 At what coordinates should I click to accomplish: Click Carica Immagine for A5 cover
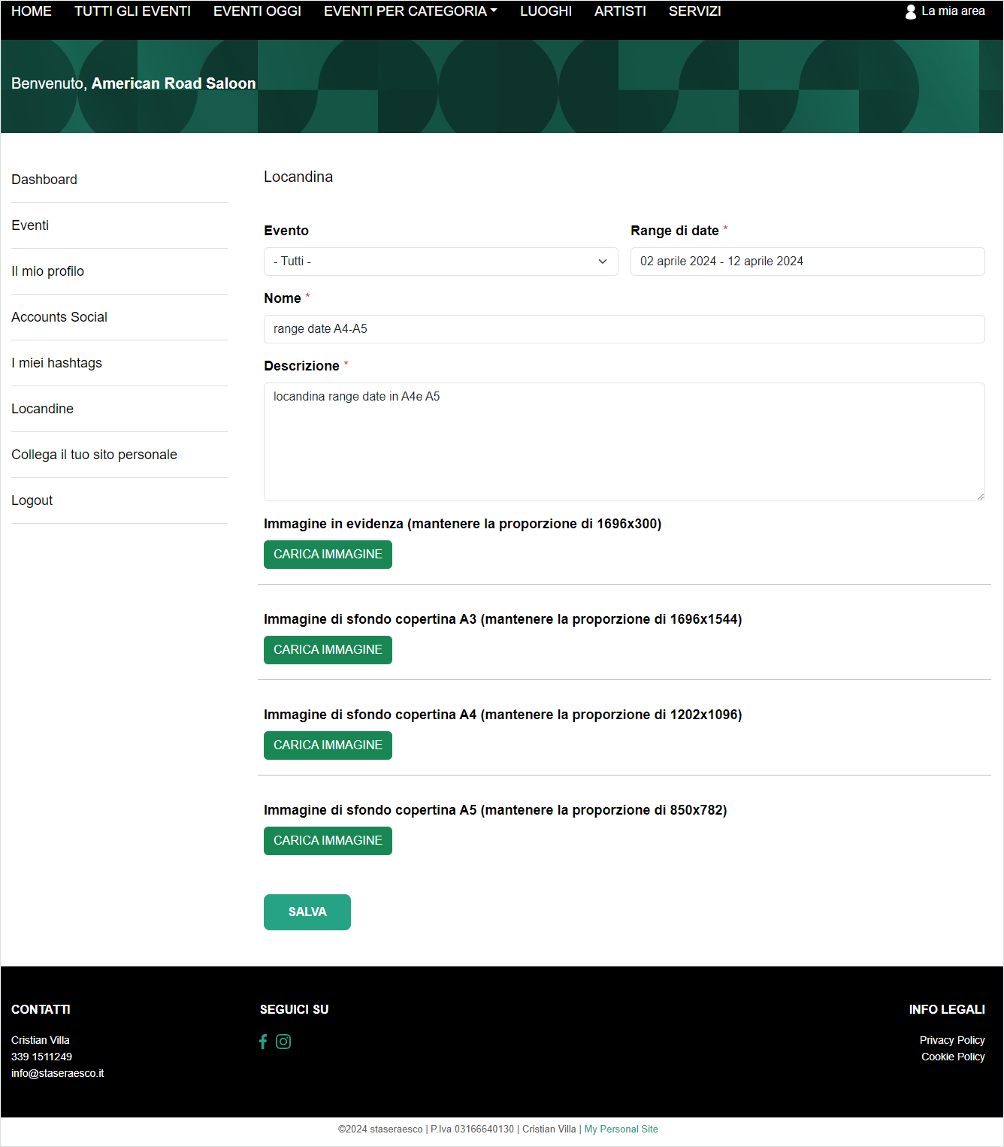(x=327, y=841)
